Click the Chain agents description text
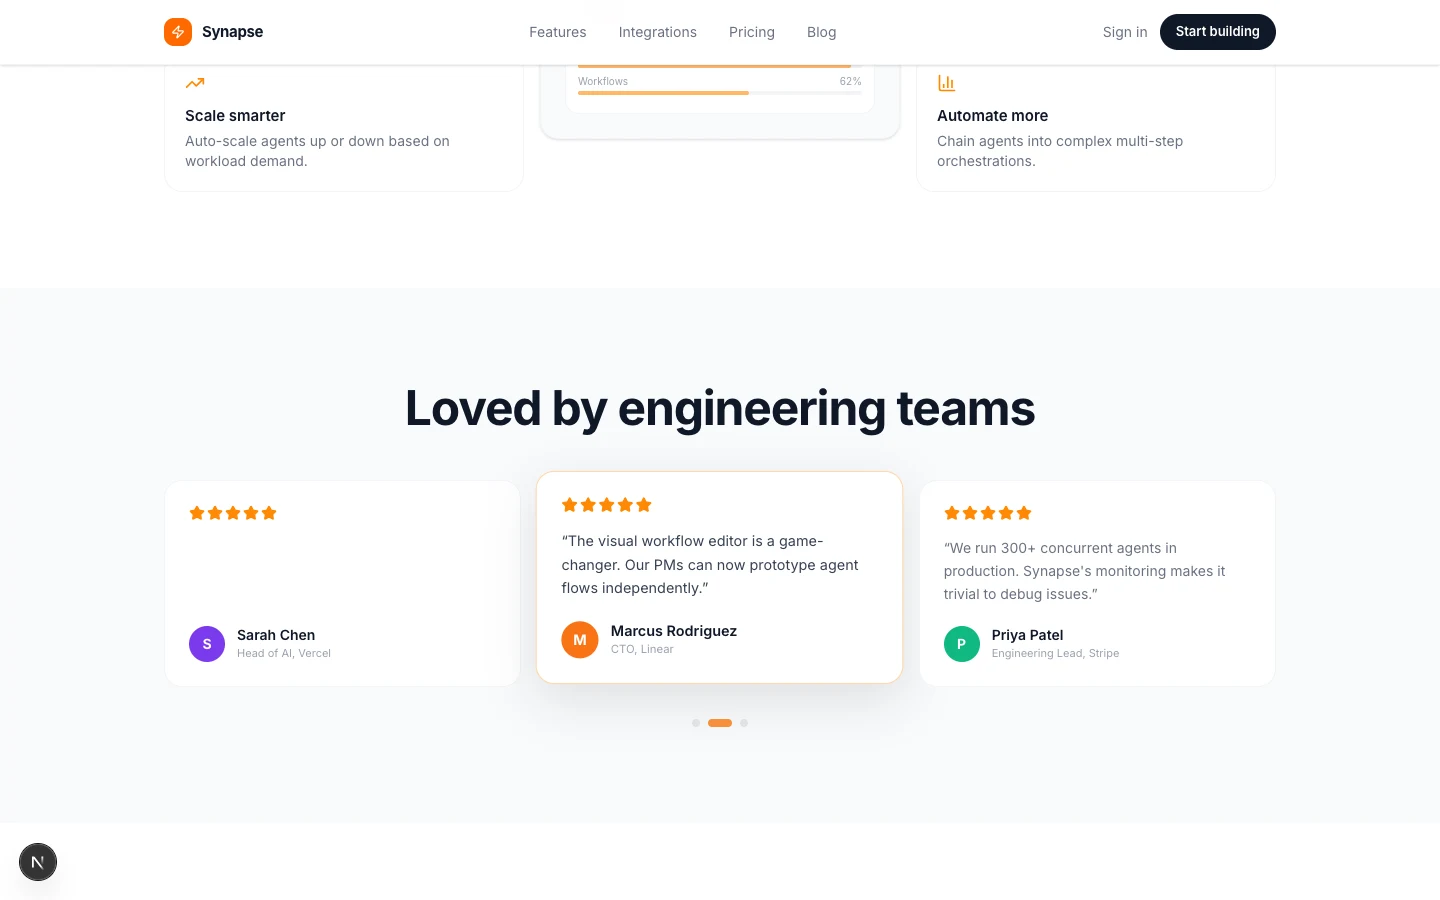1440x900 pixels. pyautogui.click(x=1060, y=151)
